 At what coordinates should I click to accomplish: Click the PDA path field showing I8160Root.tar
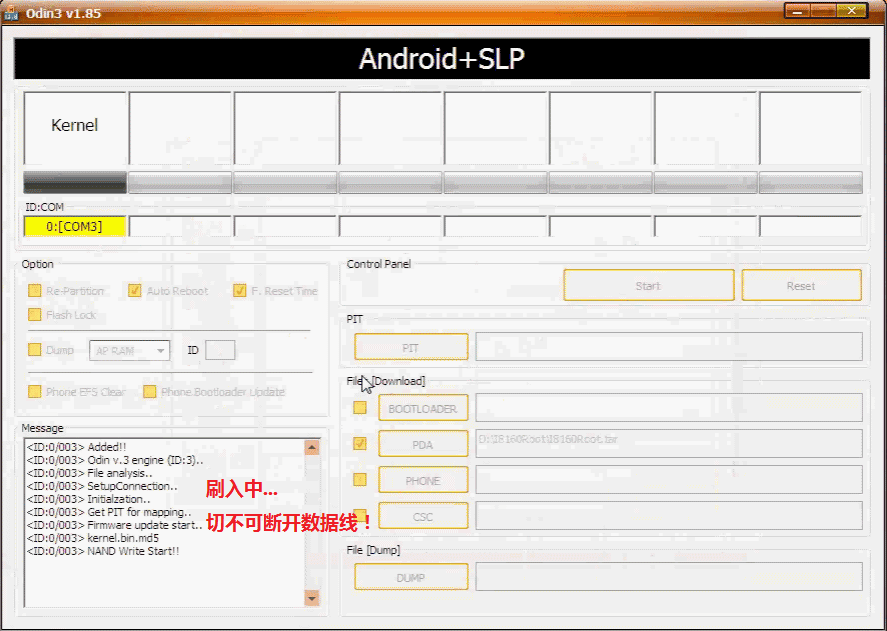pyautogui.click(x=669, y=444)
